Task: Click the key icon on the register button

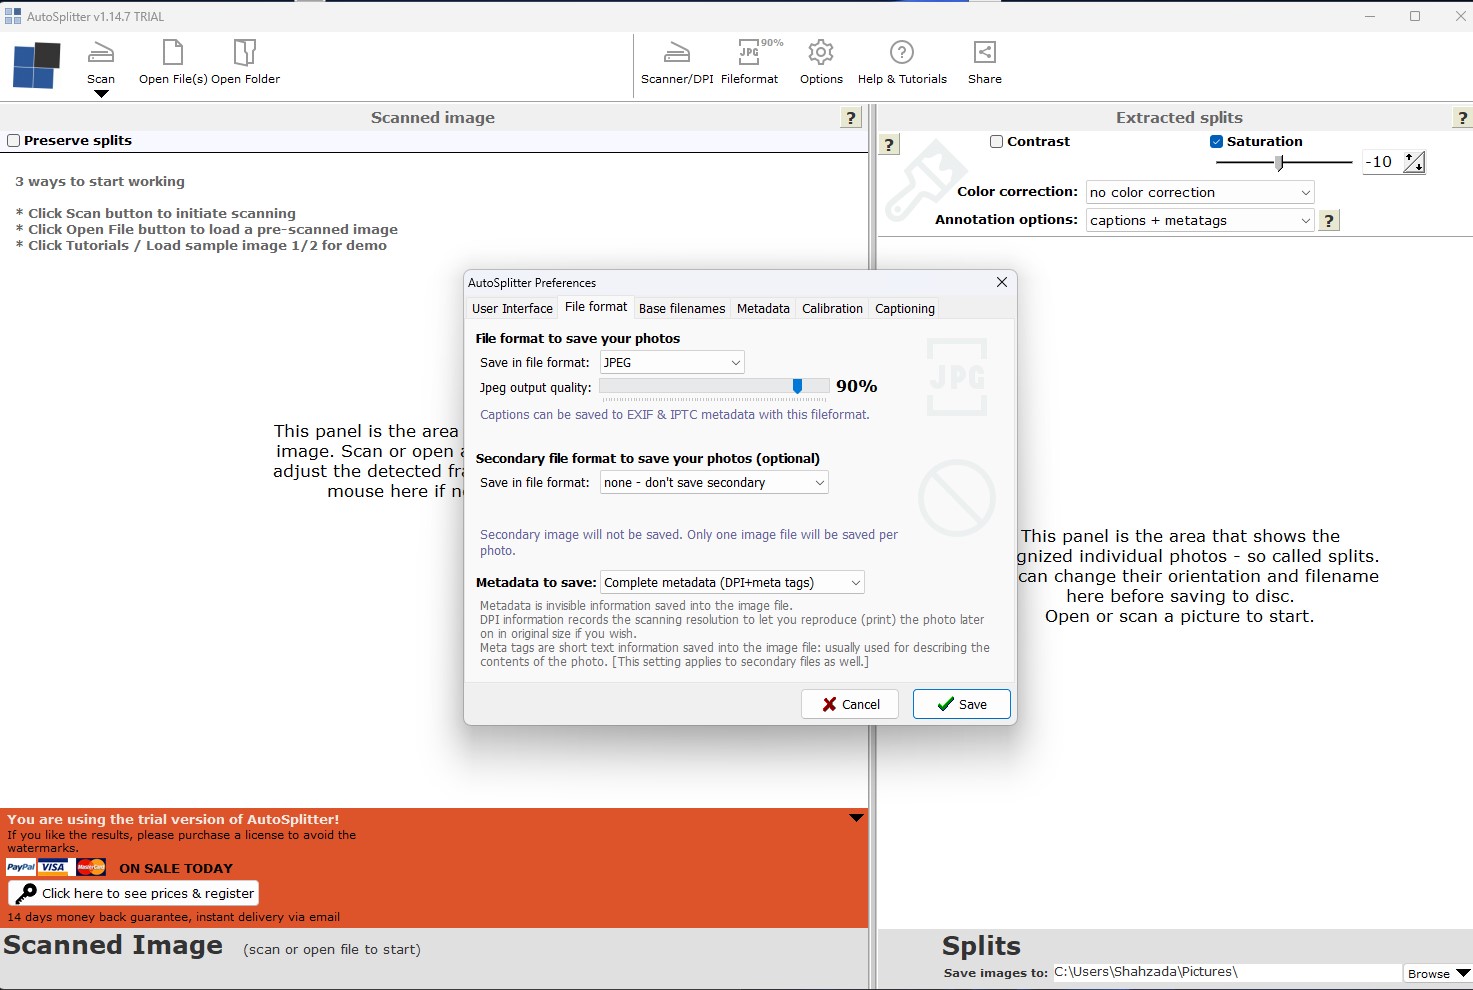Action: tap(26, 893)
